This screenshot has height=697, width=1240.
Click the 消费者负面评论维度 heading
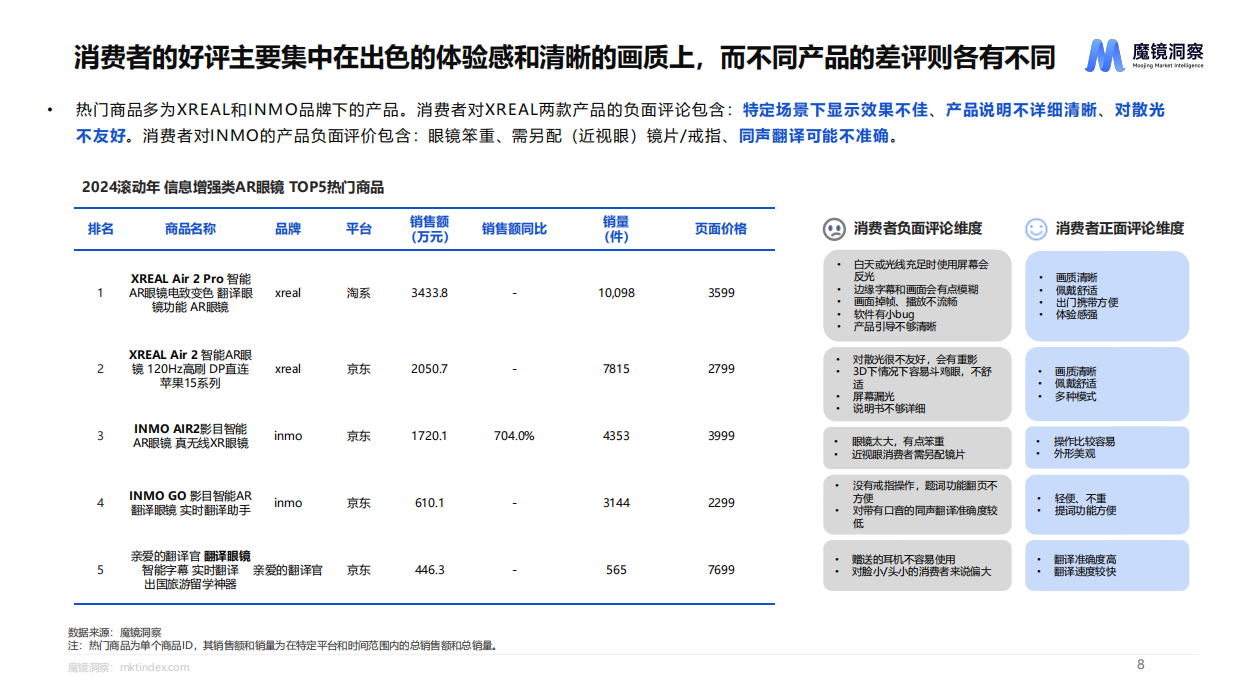pyautogui.click(x=917, y=229)
